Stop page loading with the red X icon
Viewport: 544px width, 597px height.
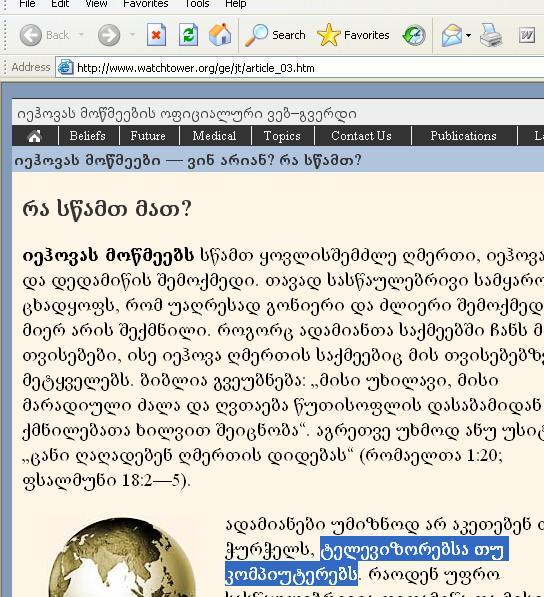coord(156,35)
